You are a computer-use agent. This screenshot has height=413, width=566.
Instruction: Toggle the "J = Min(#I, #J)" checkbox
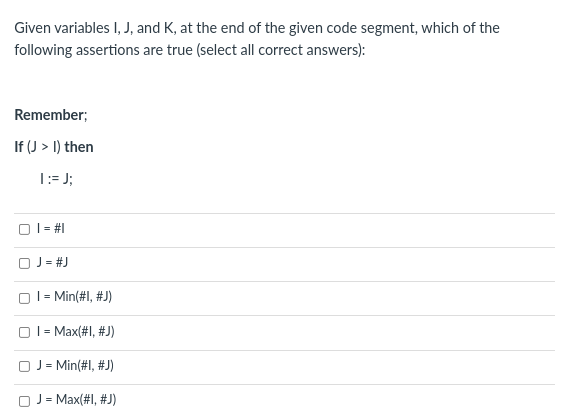point(24,366)
